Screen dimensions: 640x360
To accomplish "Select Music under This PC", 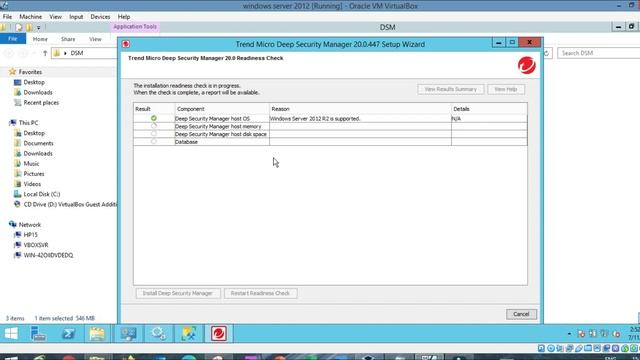I will point(31,164).
